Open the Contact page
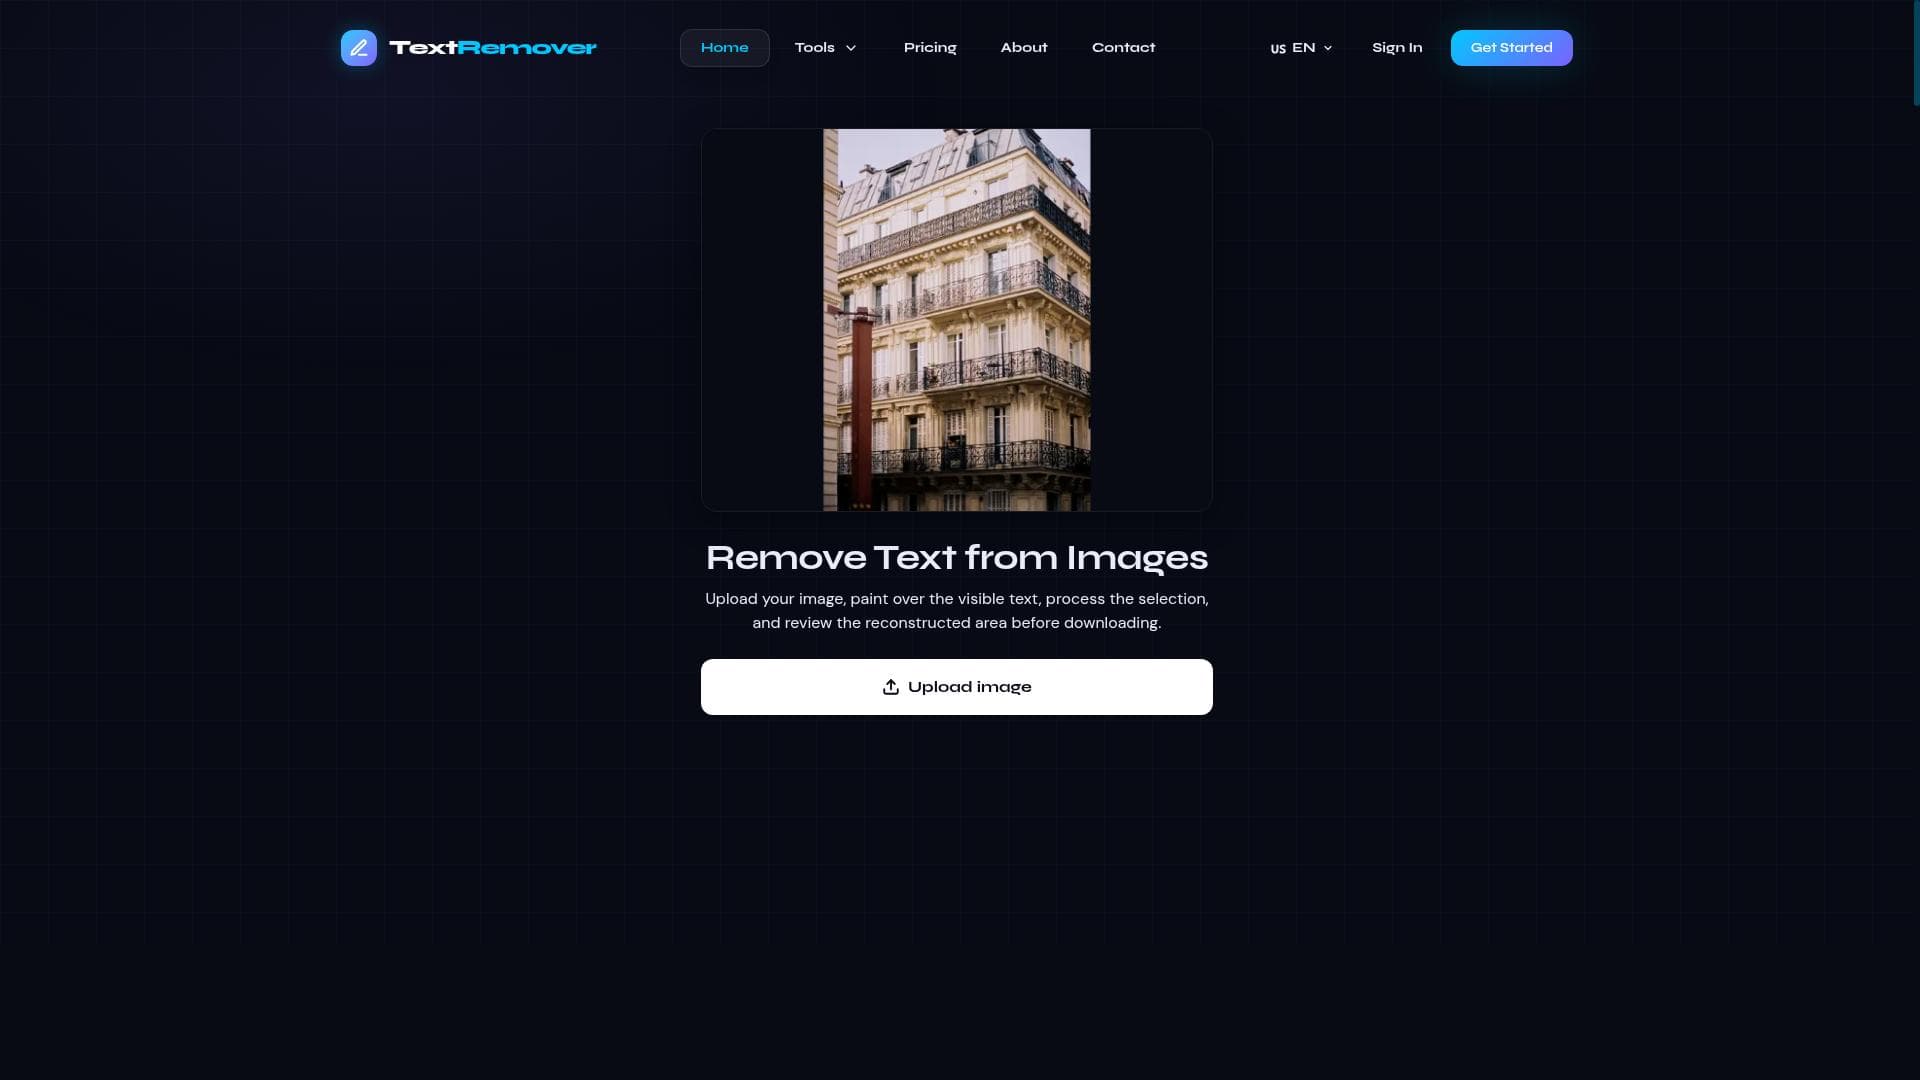Screen dimensions: 1920x1080 (x=1123, y=48)
